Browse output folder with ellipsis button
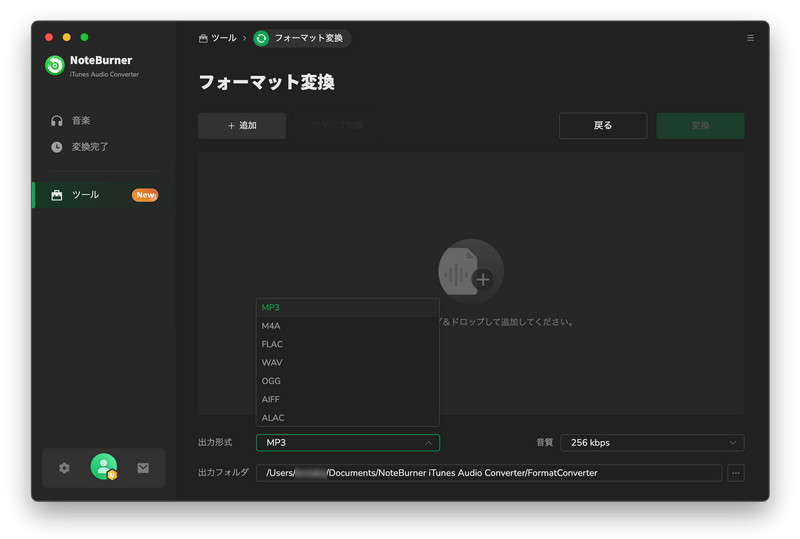The height and width of the screenshot is (539, 800). tap(736, 473)
